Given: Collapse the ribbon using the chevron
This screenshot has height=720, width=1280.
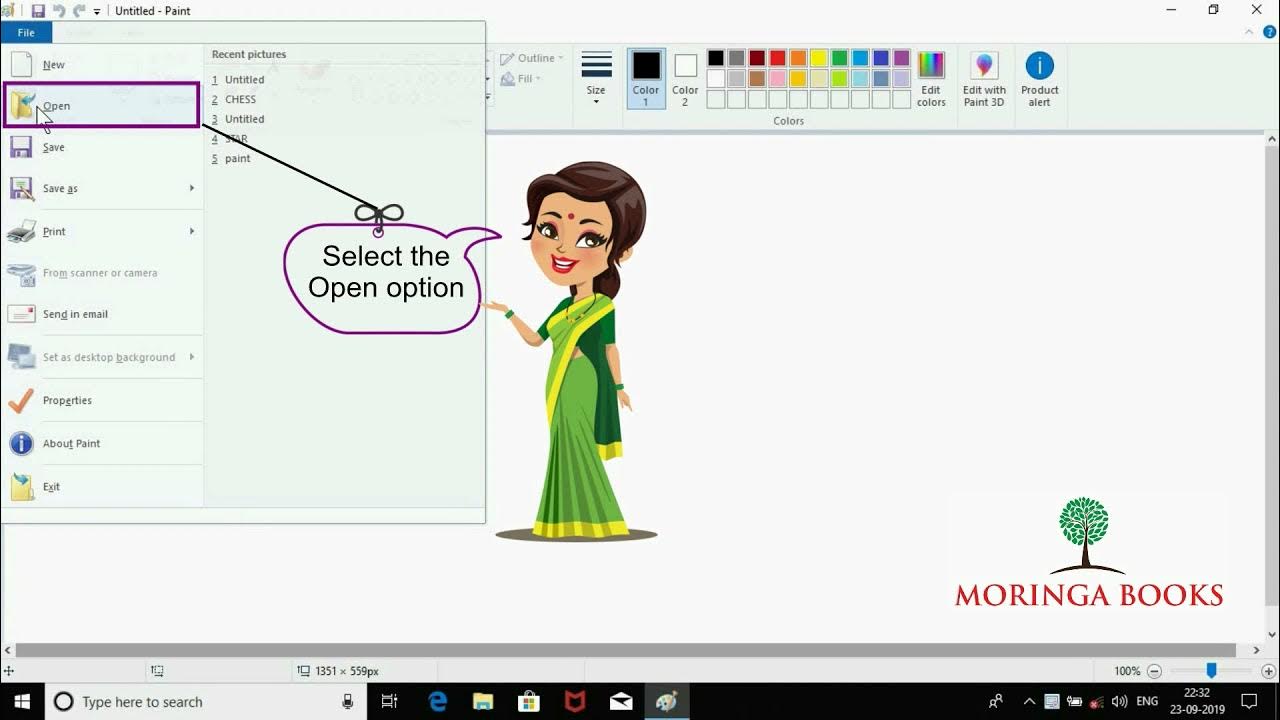Looking at the screenshot, I should tap(1249, 32).
